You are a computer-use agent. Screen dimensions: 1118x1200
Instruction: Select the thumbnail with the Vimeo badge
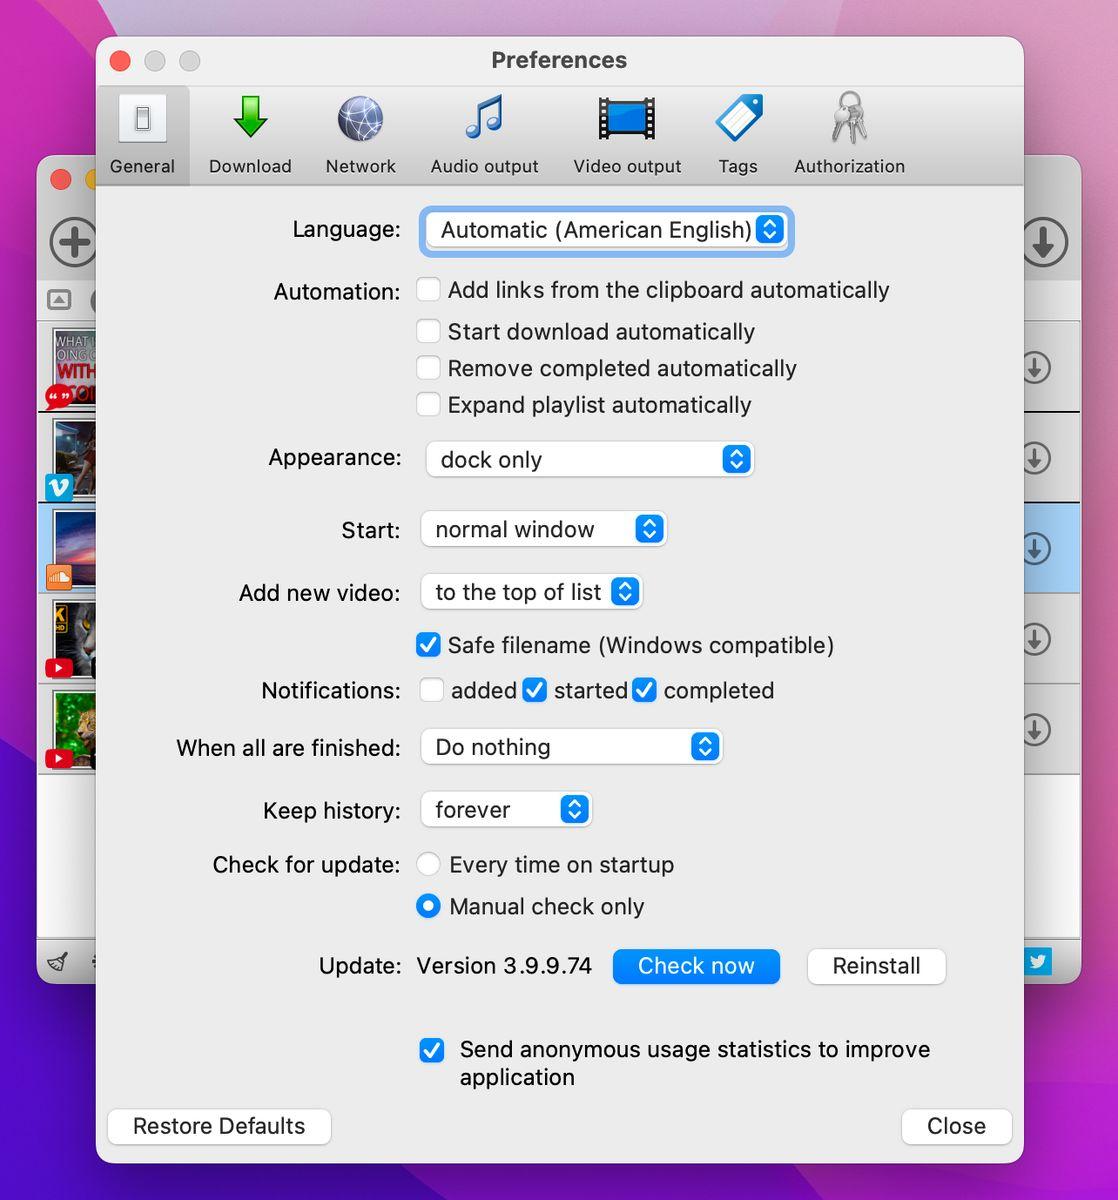click(x=72, y=458)
